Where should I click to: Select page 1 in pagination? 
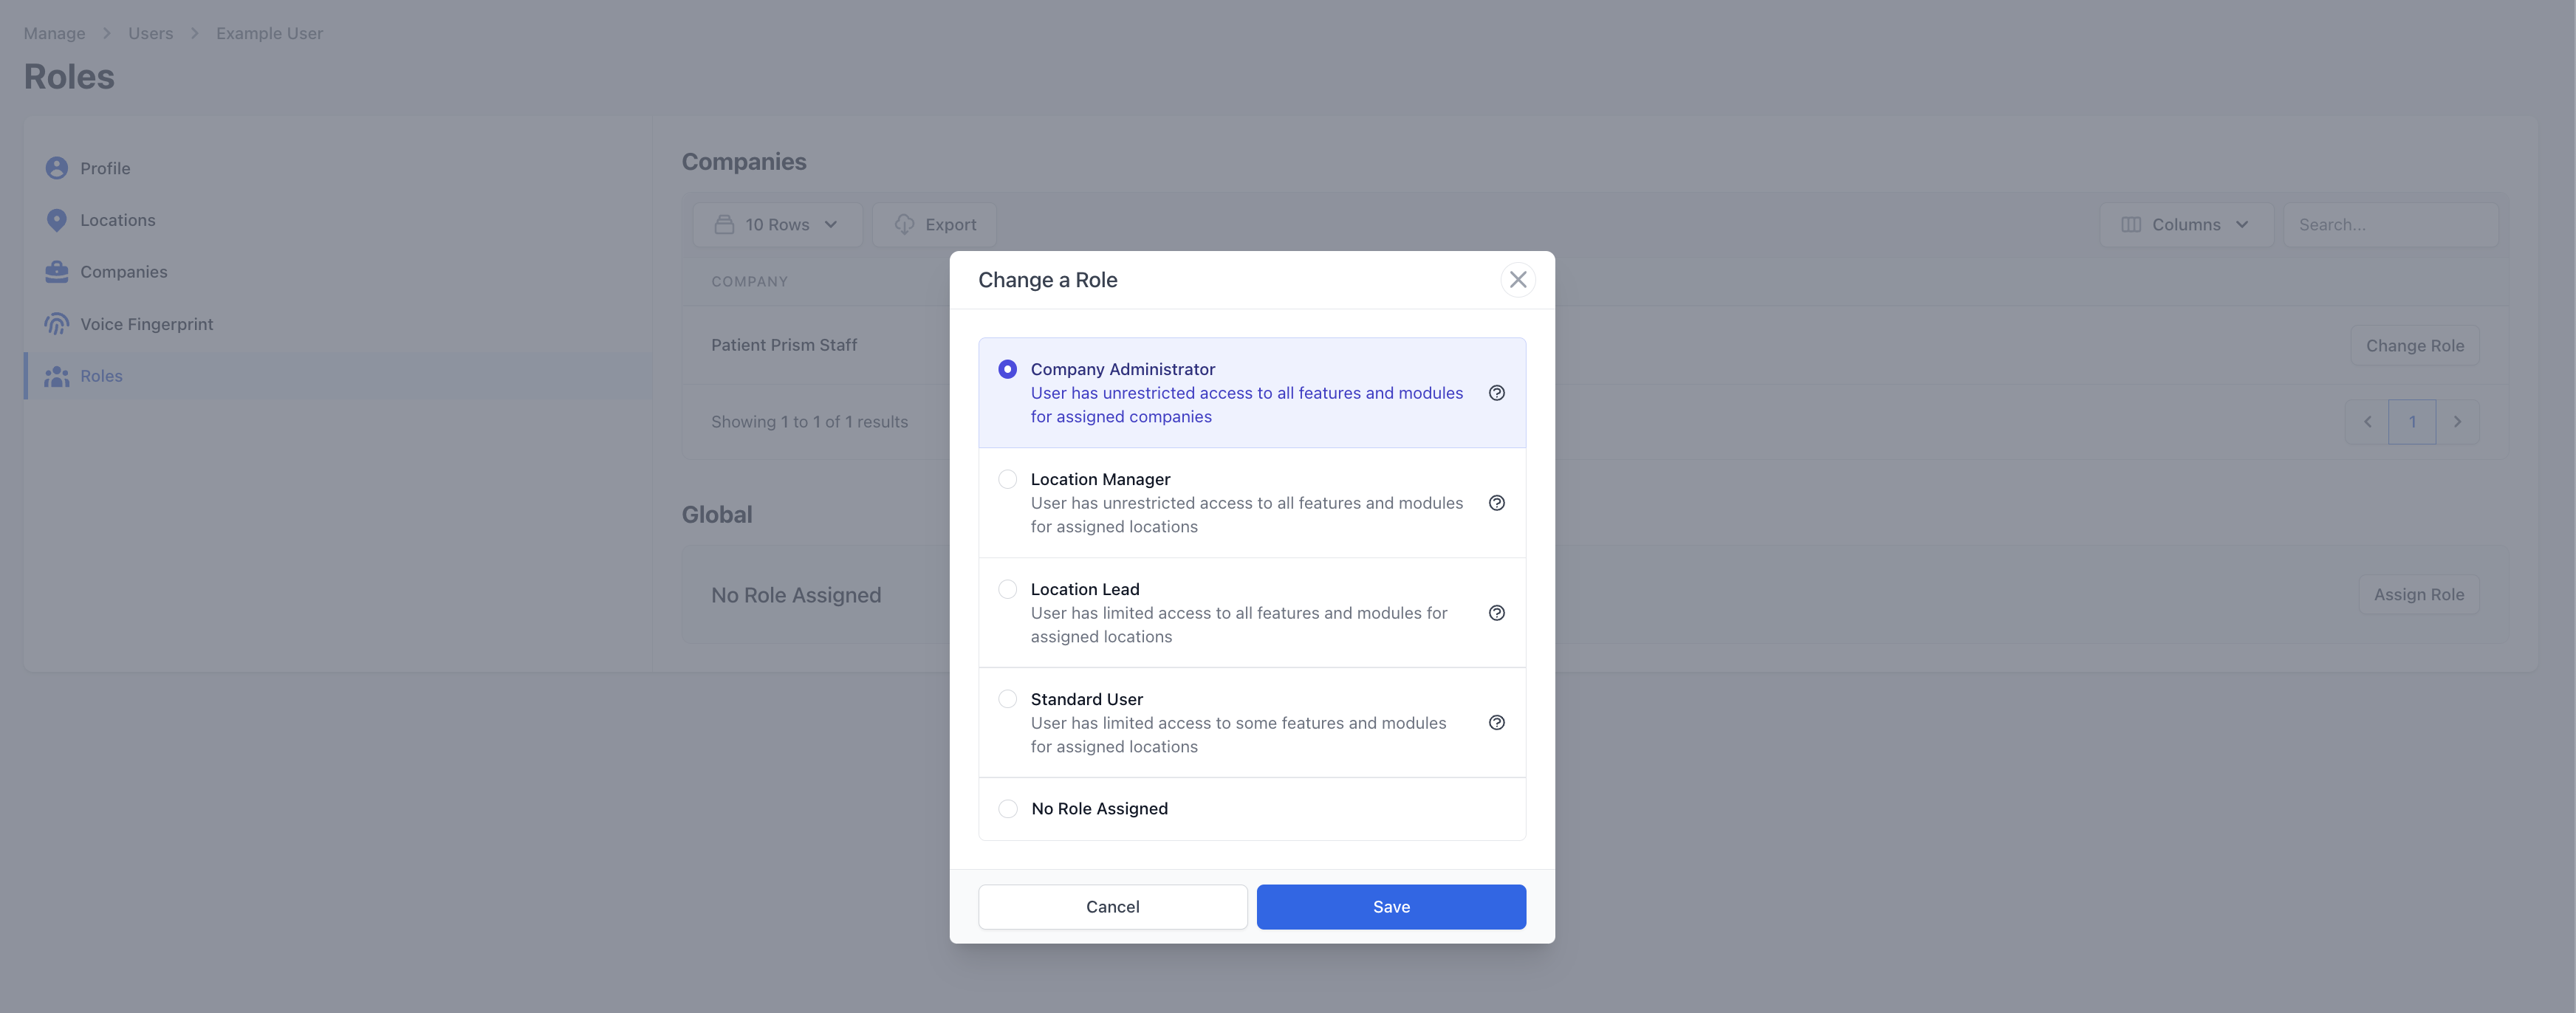point(2412,422)
